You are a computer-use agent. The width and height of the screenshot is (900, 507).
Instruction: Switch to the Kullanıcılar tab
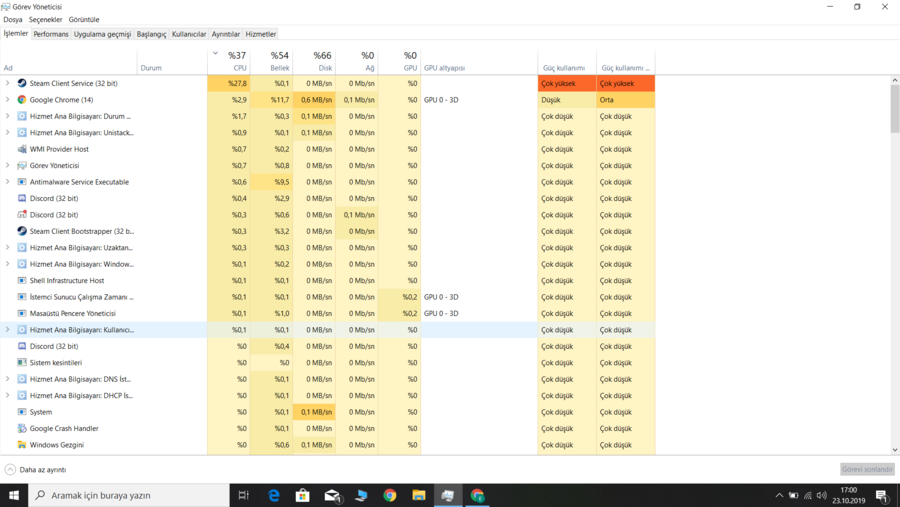(x=189, y=34)
